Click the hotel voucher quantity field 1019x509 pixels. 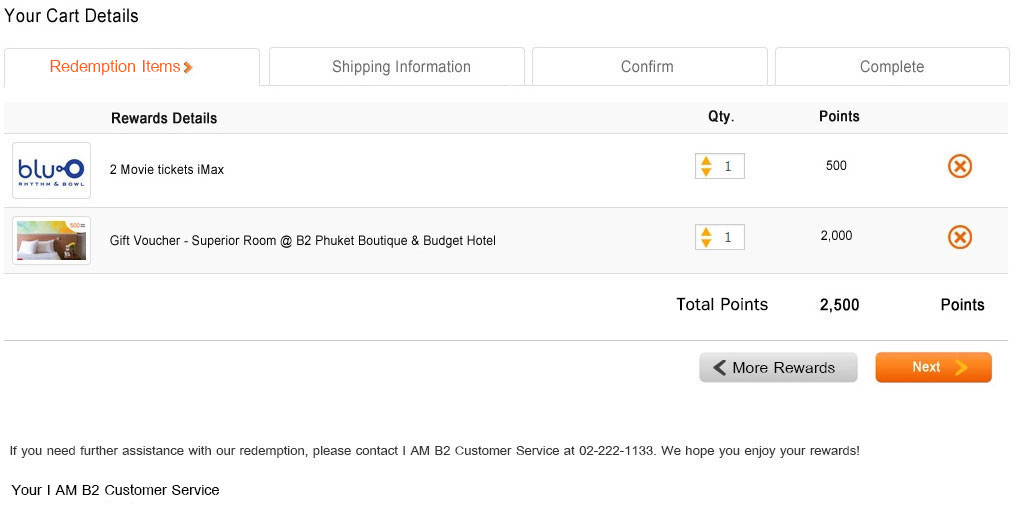click(x=720, y=237)
